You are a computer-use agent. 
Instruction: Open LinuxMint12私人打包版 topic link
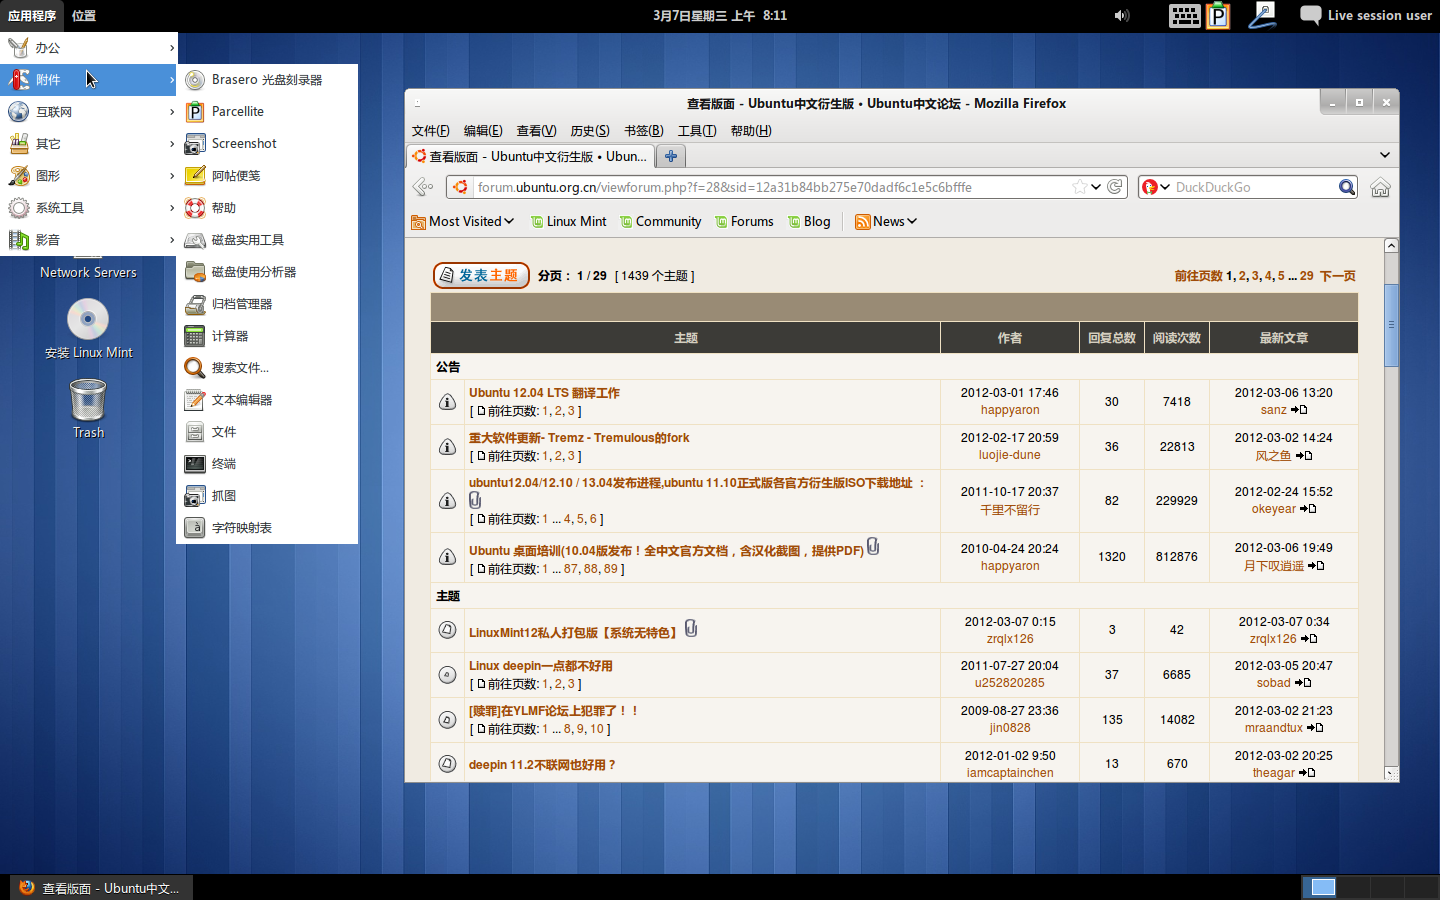574,632
